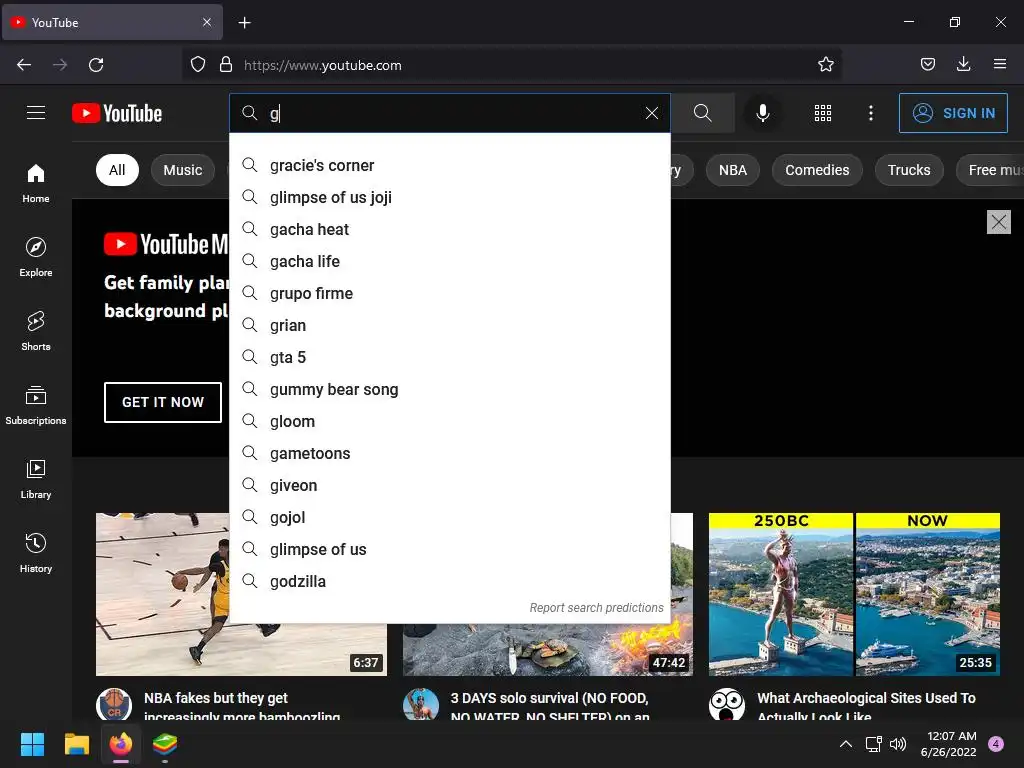Open Shorts in the sidebar

36,331
